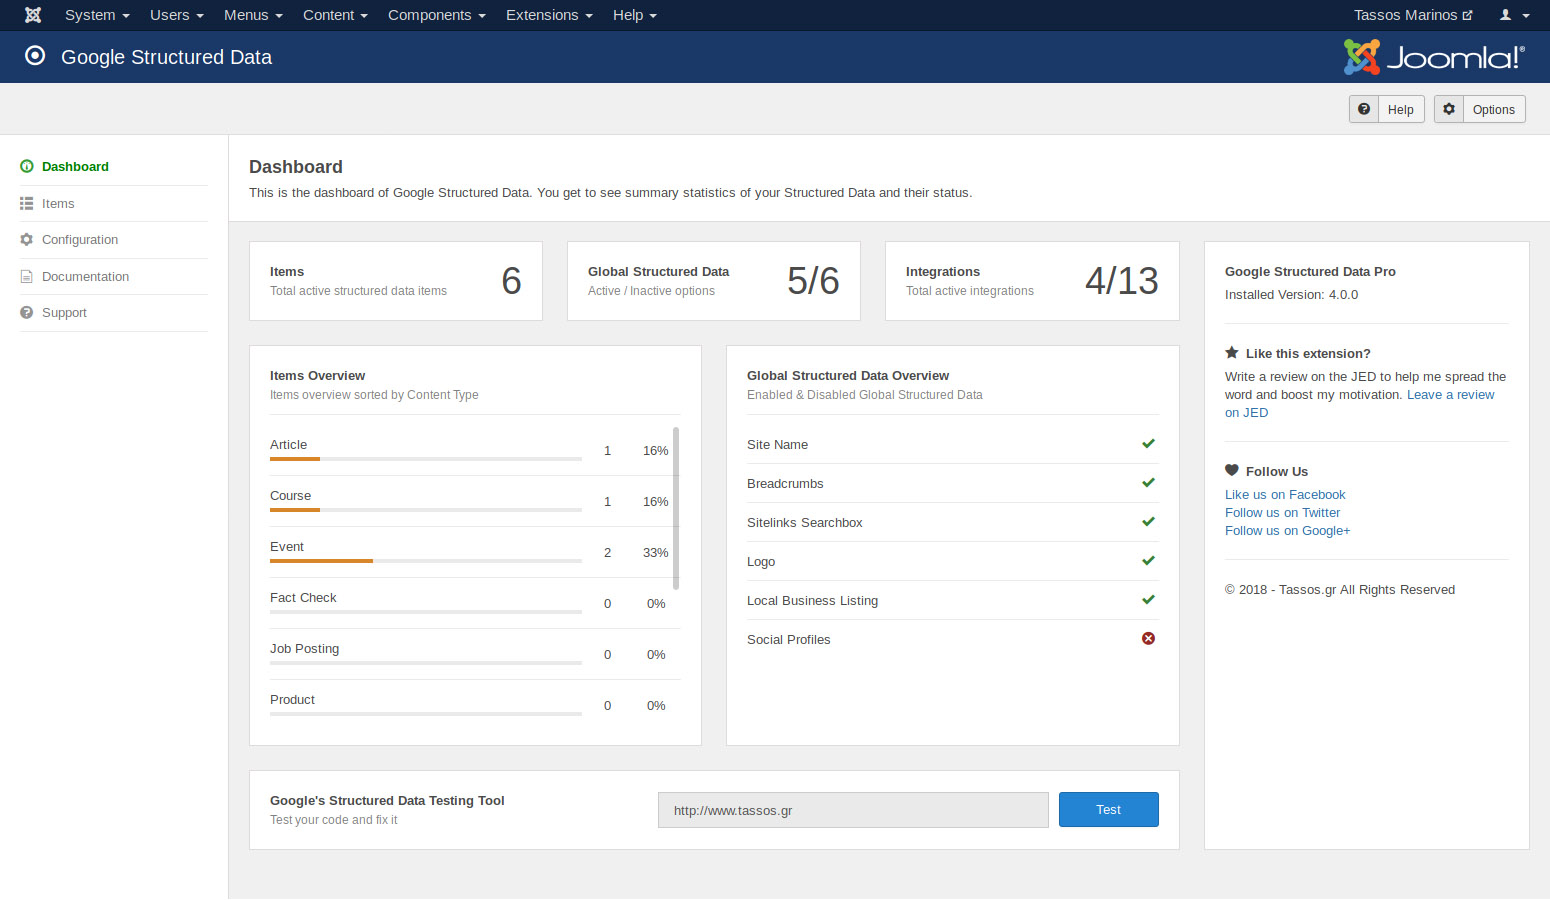Viewport: 1550px width, 900px height.
Task: Click the Global Structured Data 5/6 card
Action: (x=714, y=281)
